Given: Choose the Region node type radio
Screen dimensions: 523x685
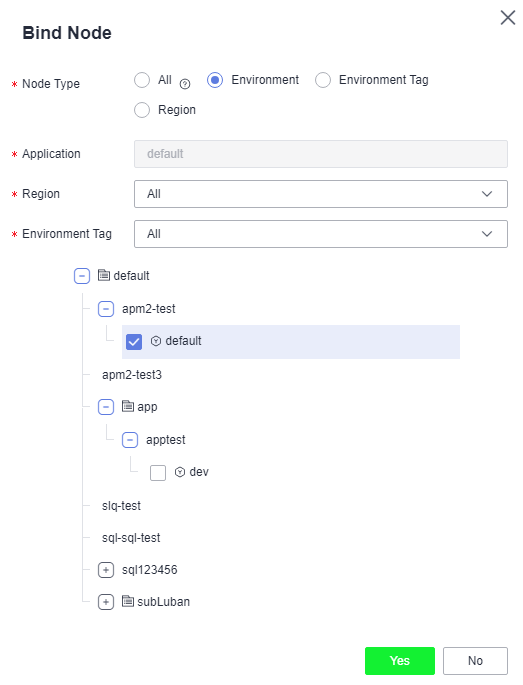Looking at the screenshot, I should (x=142, y=110).
